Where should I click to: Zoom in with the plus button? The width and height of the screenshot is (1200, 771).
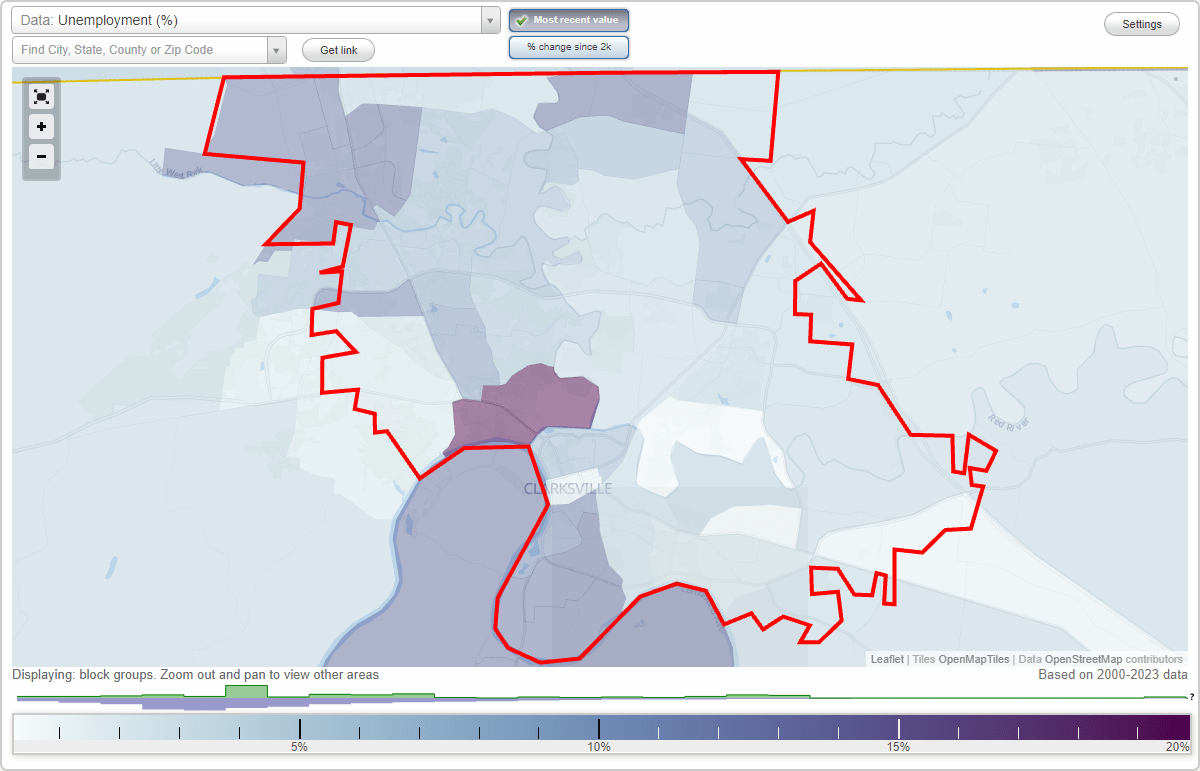point(41,127)
